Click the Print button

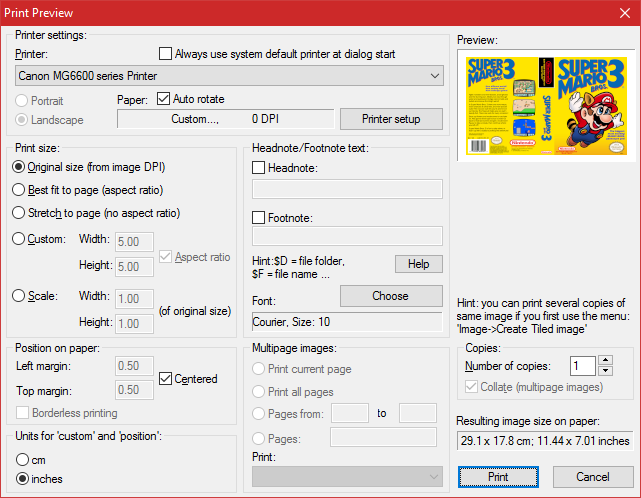[498, 477]
